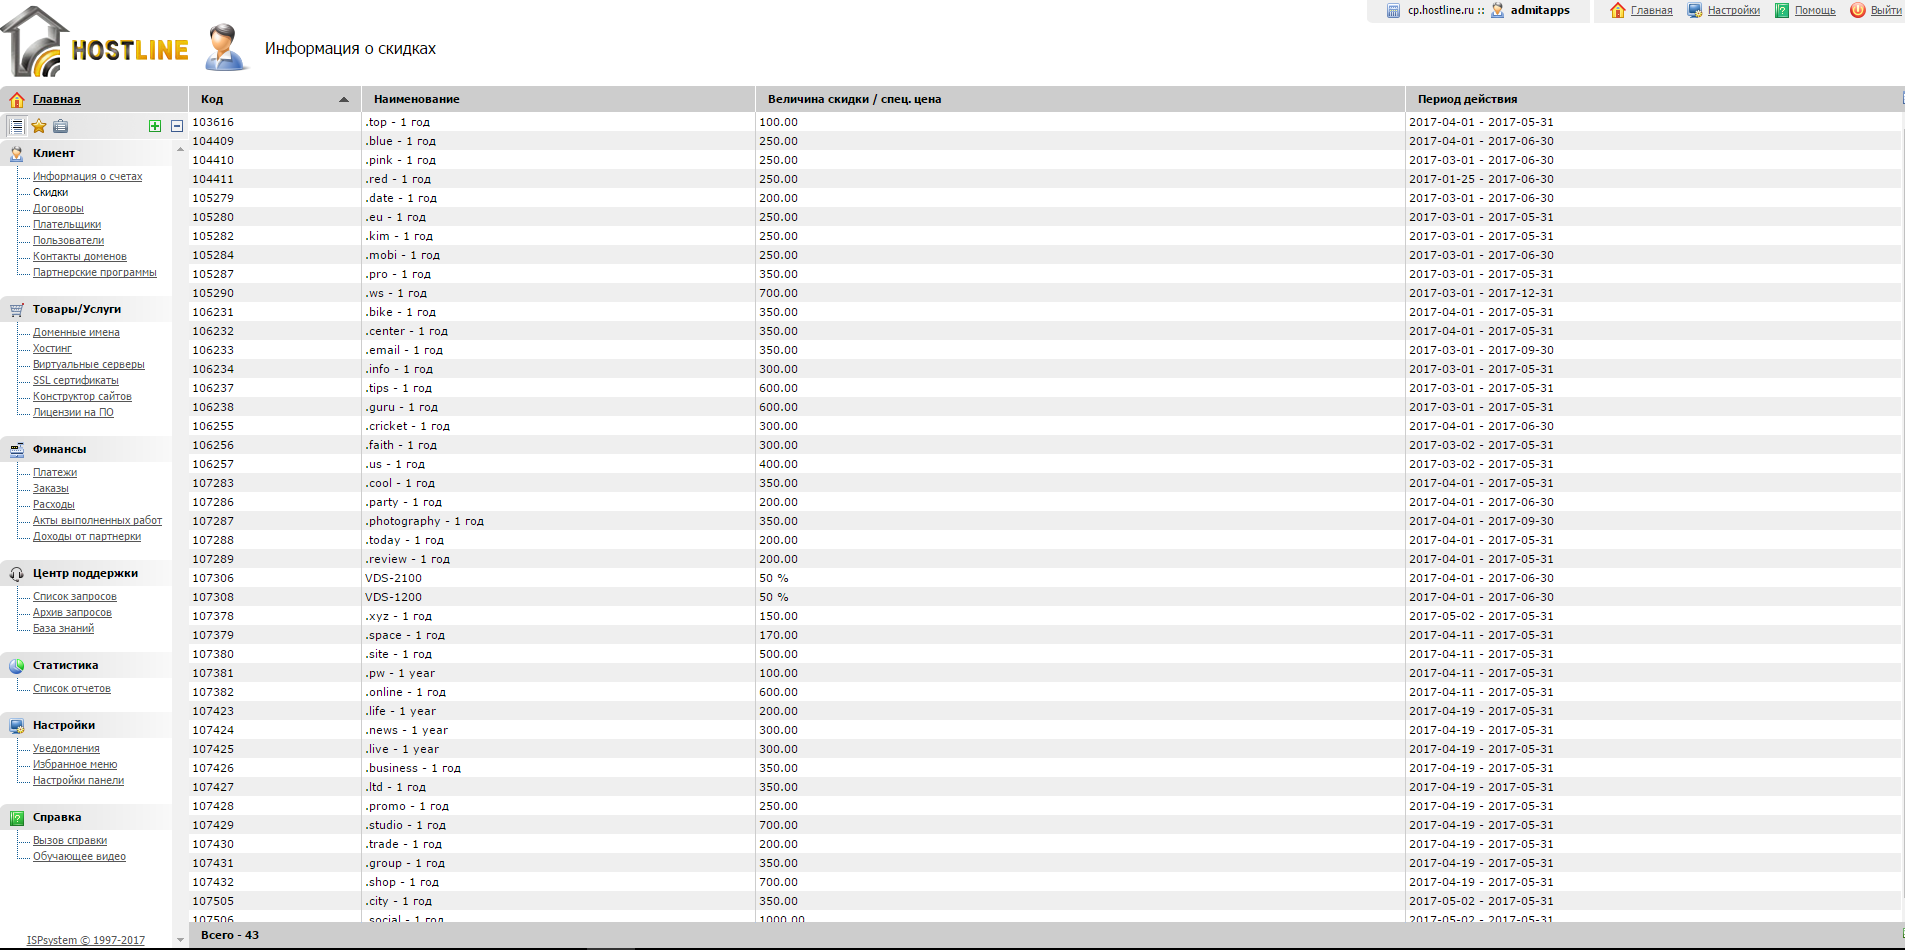
Task: Click the Величина скидки / спец. цена header
Action: [x=1080, y=99]
